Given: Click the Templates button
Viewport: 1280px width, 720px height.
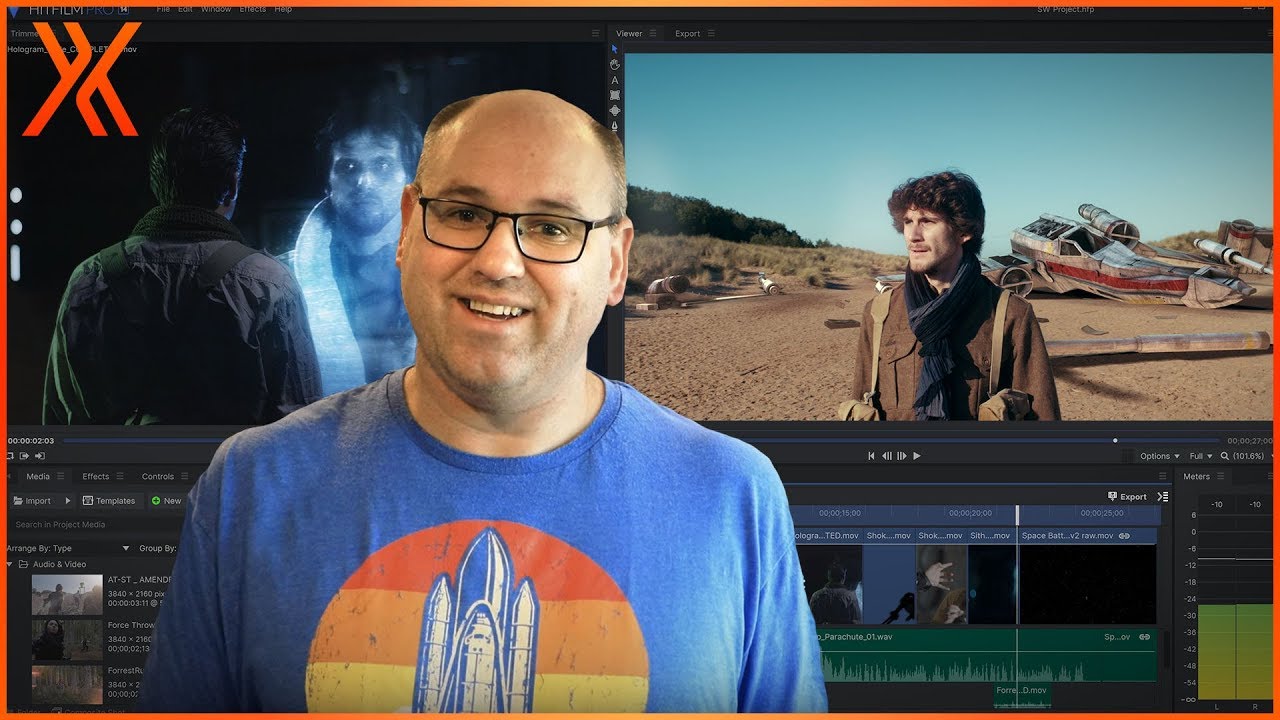Looking at the screenshot, I should [109, 501].
